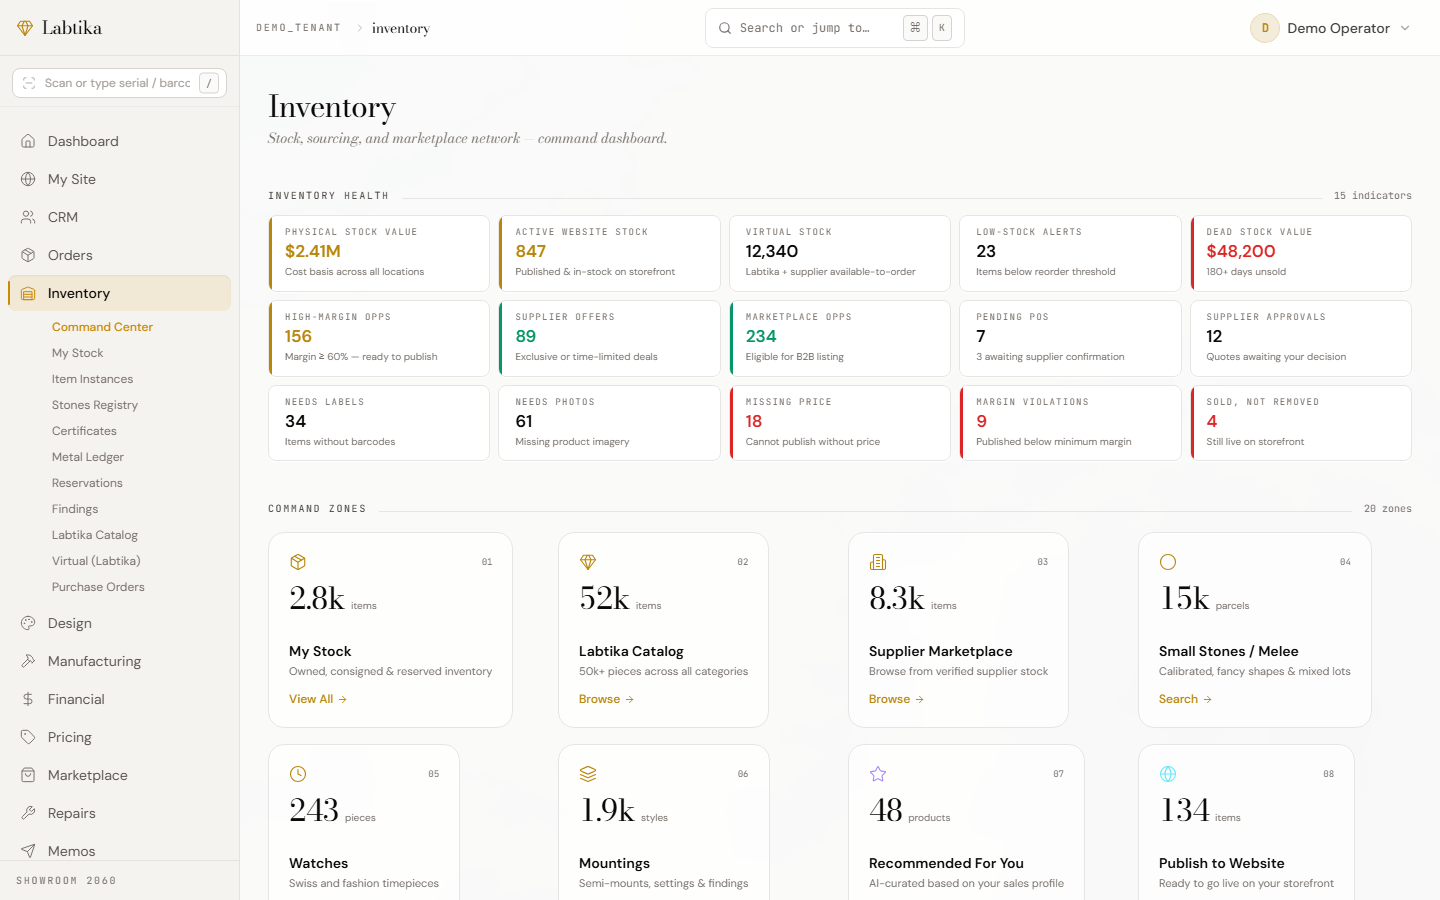The height and width of the screenshot is (900, 1440).
Task: Click the Small Stones circle icon
Action: click(1168, 562)
